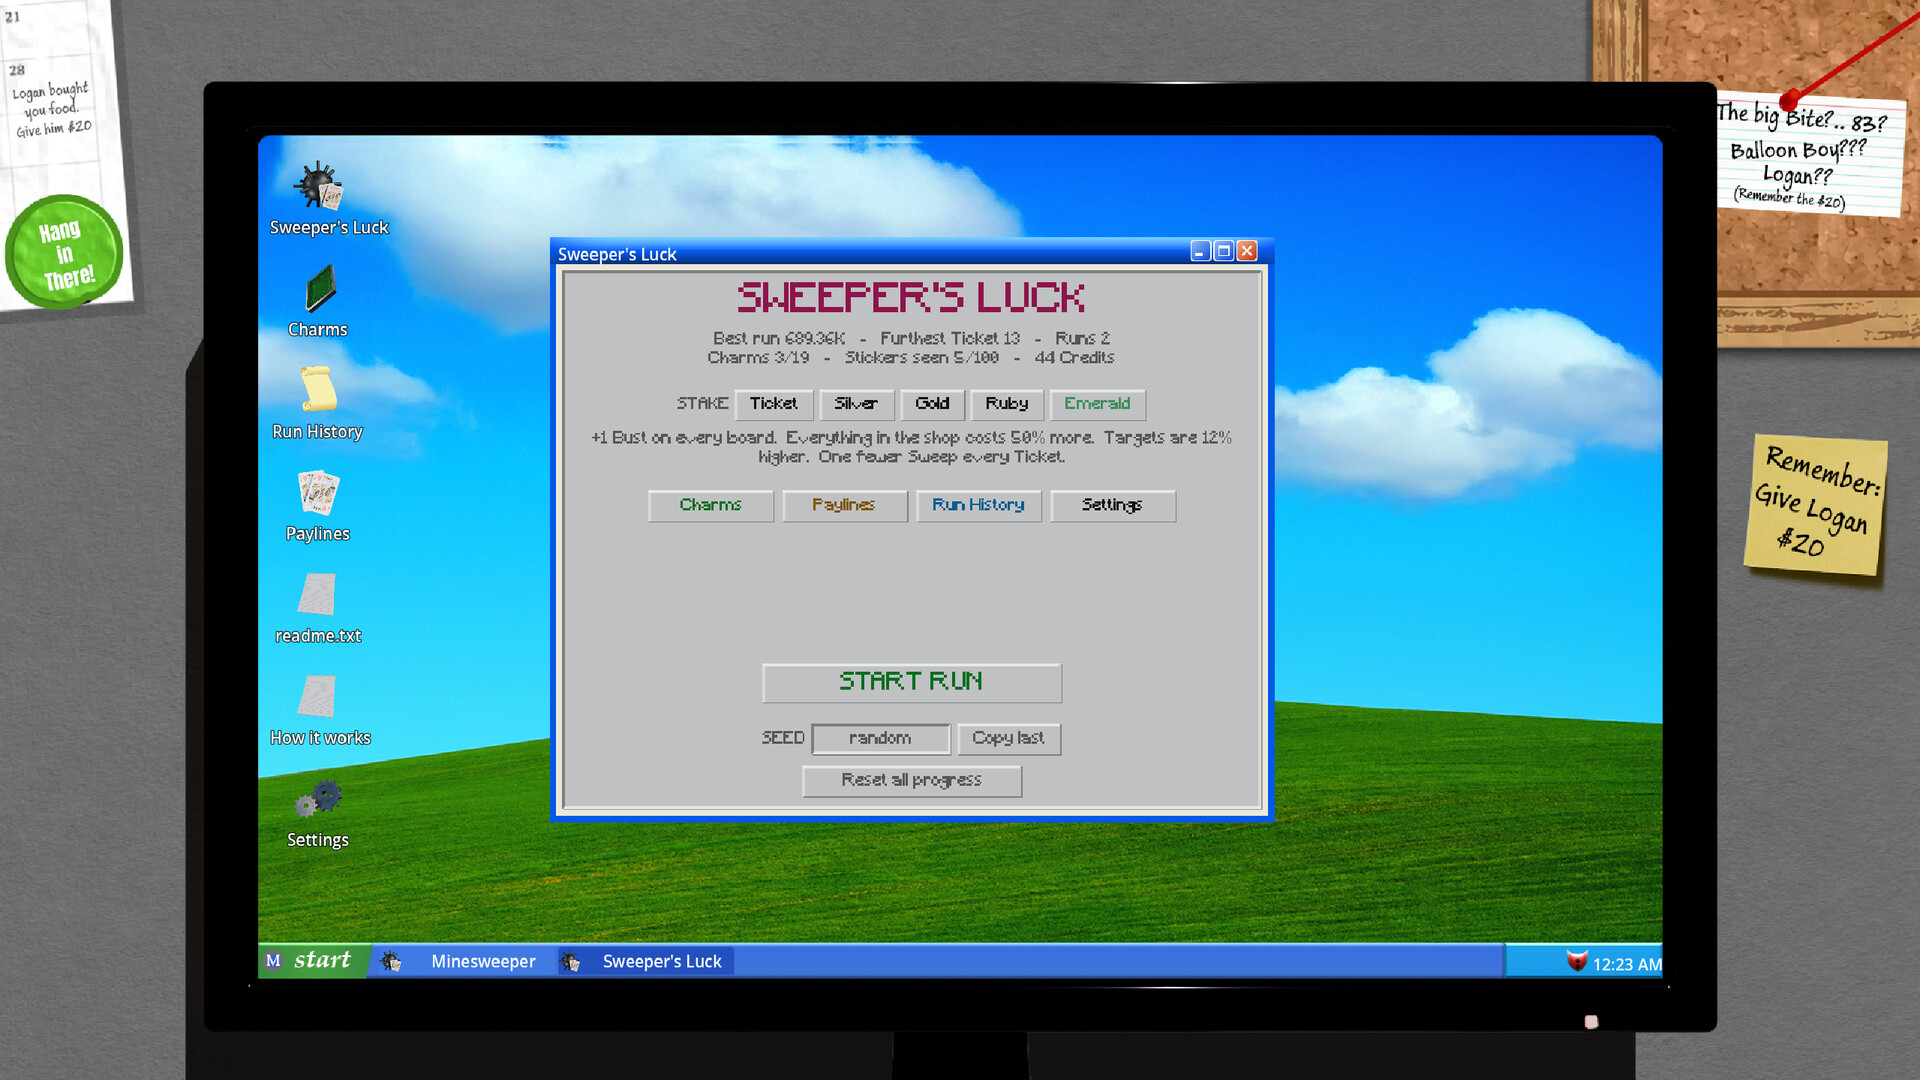Image resolution: width=1920 pixels, height=1080 pixels.
Task: Click the red shield tray icon
Action: click(x=1576, y=961)
